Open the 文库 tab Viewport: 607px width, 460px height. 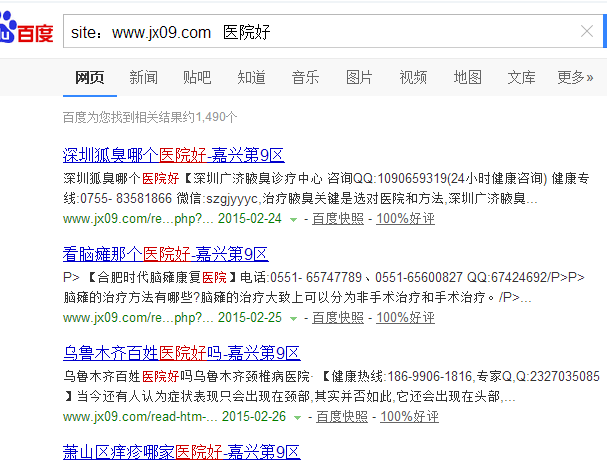point(521,77)
